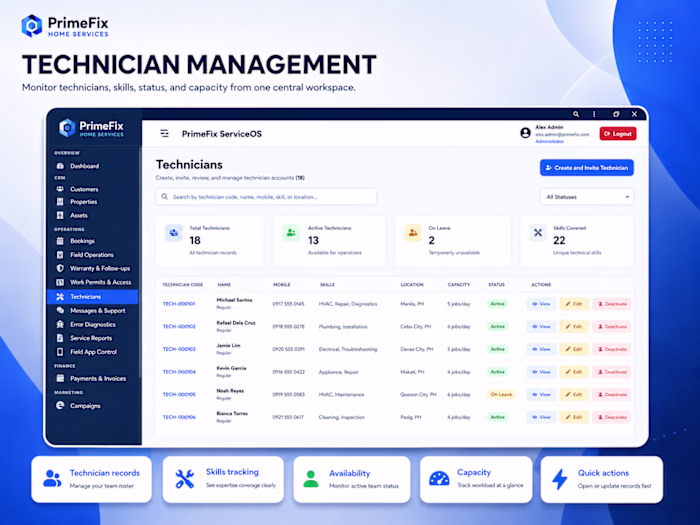
Task: Click Create and Invite Technician
Action: pos(587,168)
